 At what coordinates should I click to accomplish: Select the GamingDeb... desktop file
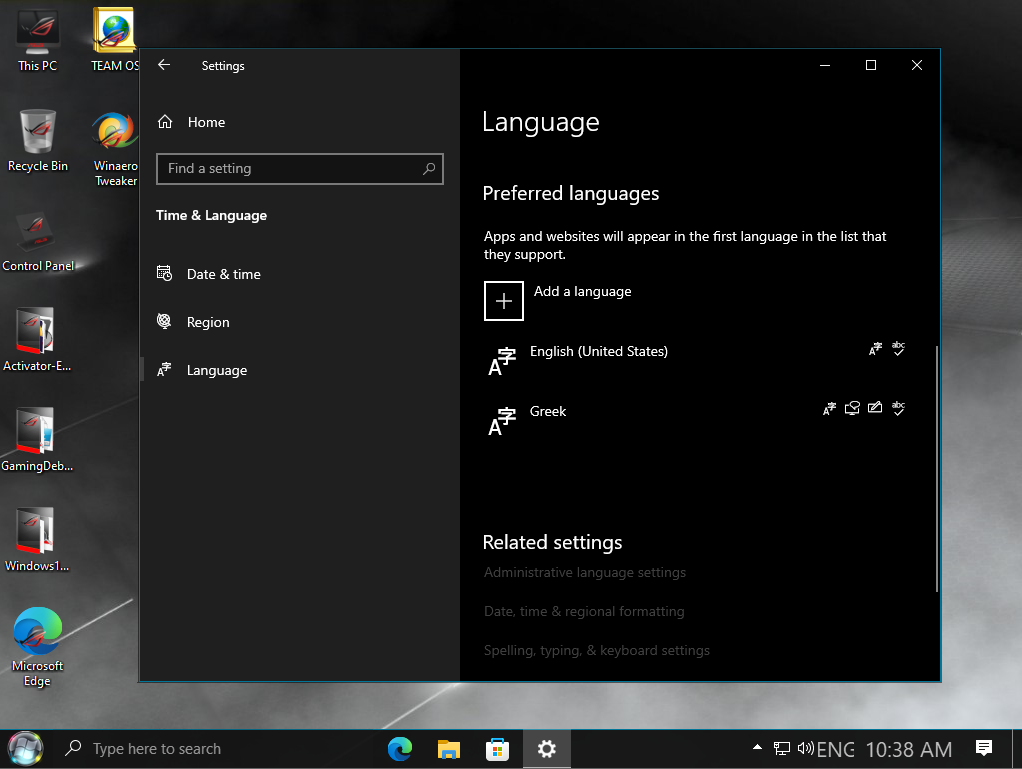tap(37, 440)
